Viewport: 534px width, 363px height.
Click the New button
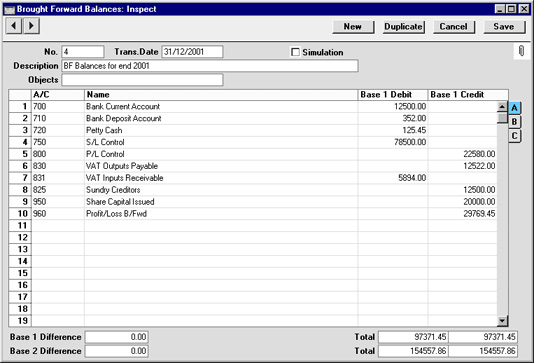(353, 27)
